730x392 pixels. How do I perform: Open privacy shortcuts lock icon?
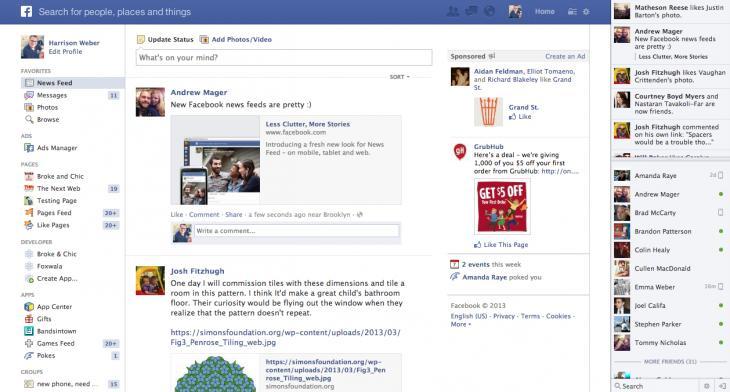pos(572,12)
